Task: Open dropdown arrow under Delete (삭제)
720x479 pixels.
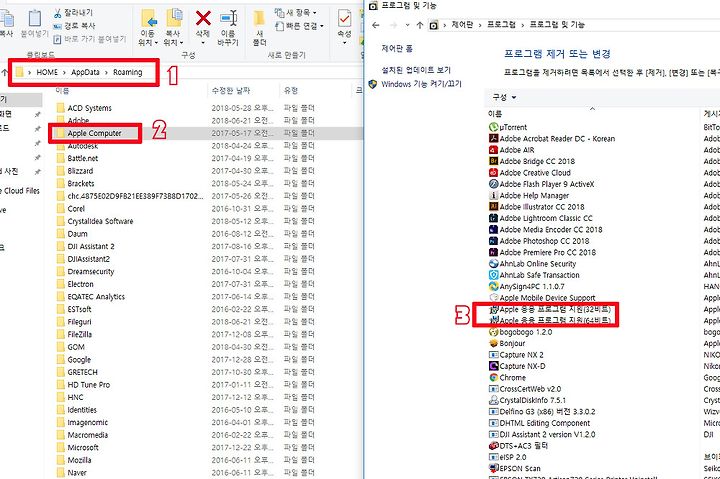Action: (203, 43)
